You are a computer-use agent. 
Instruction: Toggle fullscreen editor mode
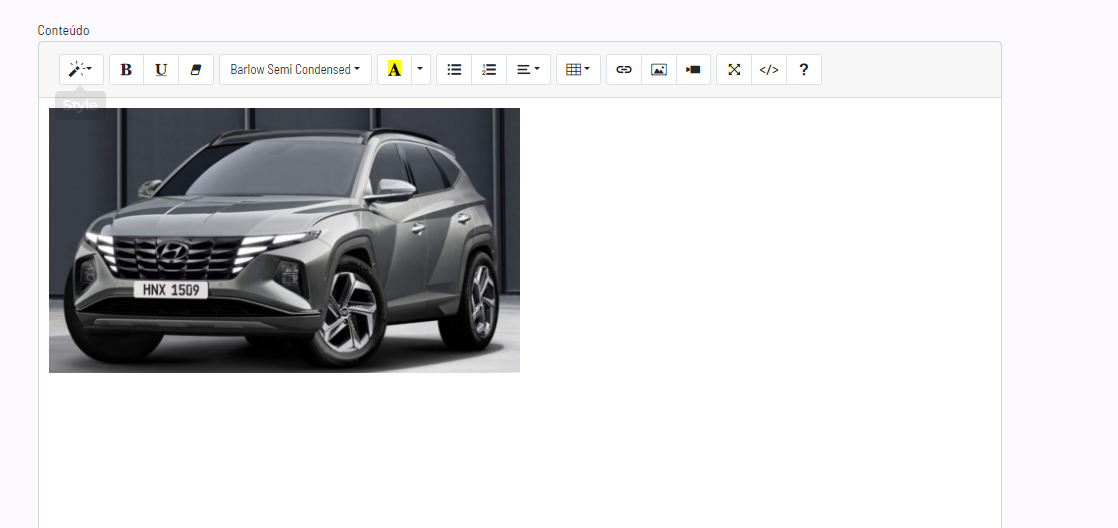click(734, 70)
